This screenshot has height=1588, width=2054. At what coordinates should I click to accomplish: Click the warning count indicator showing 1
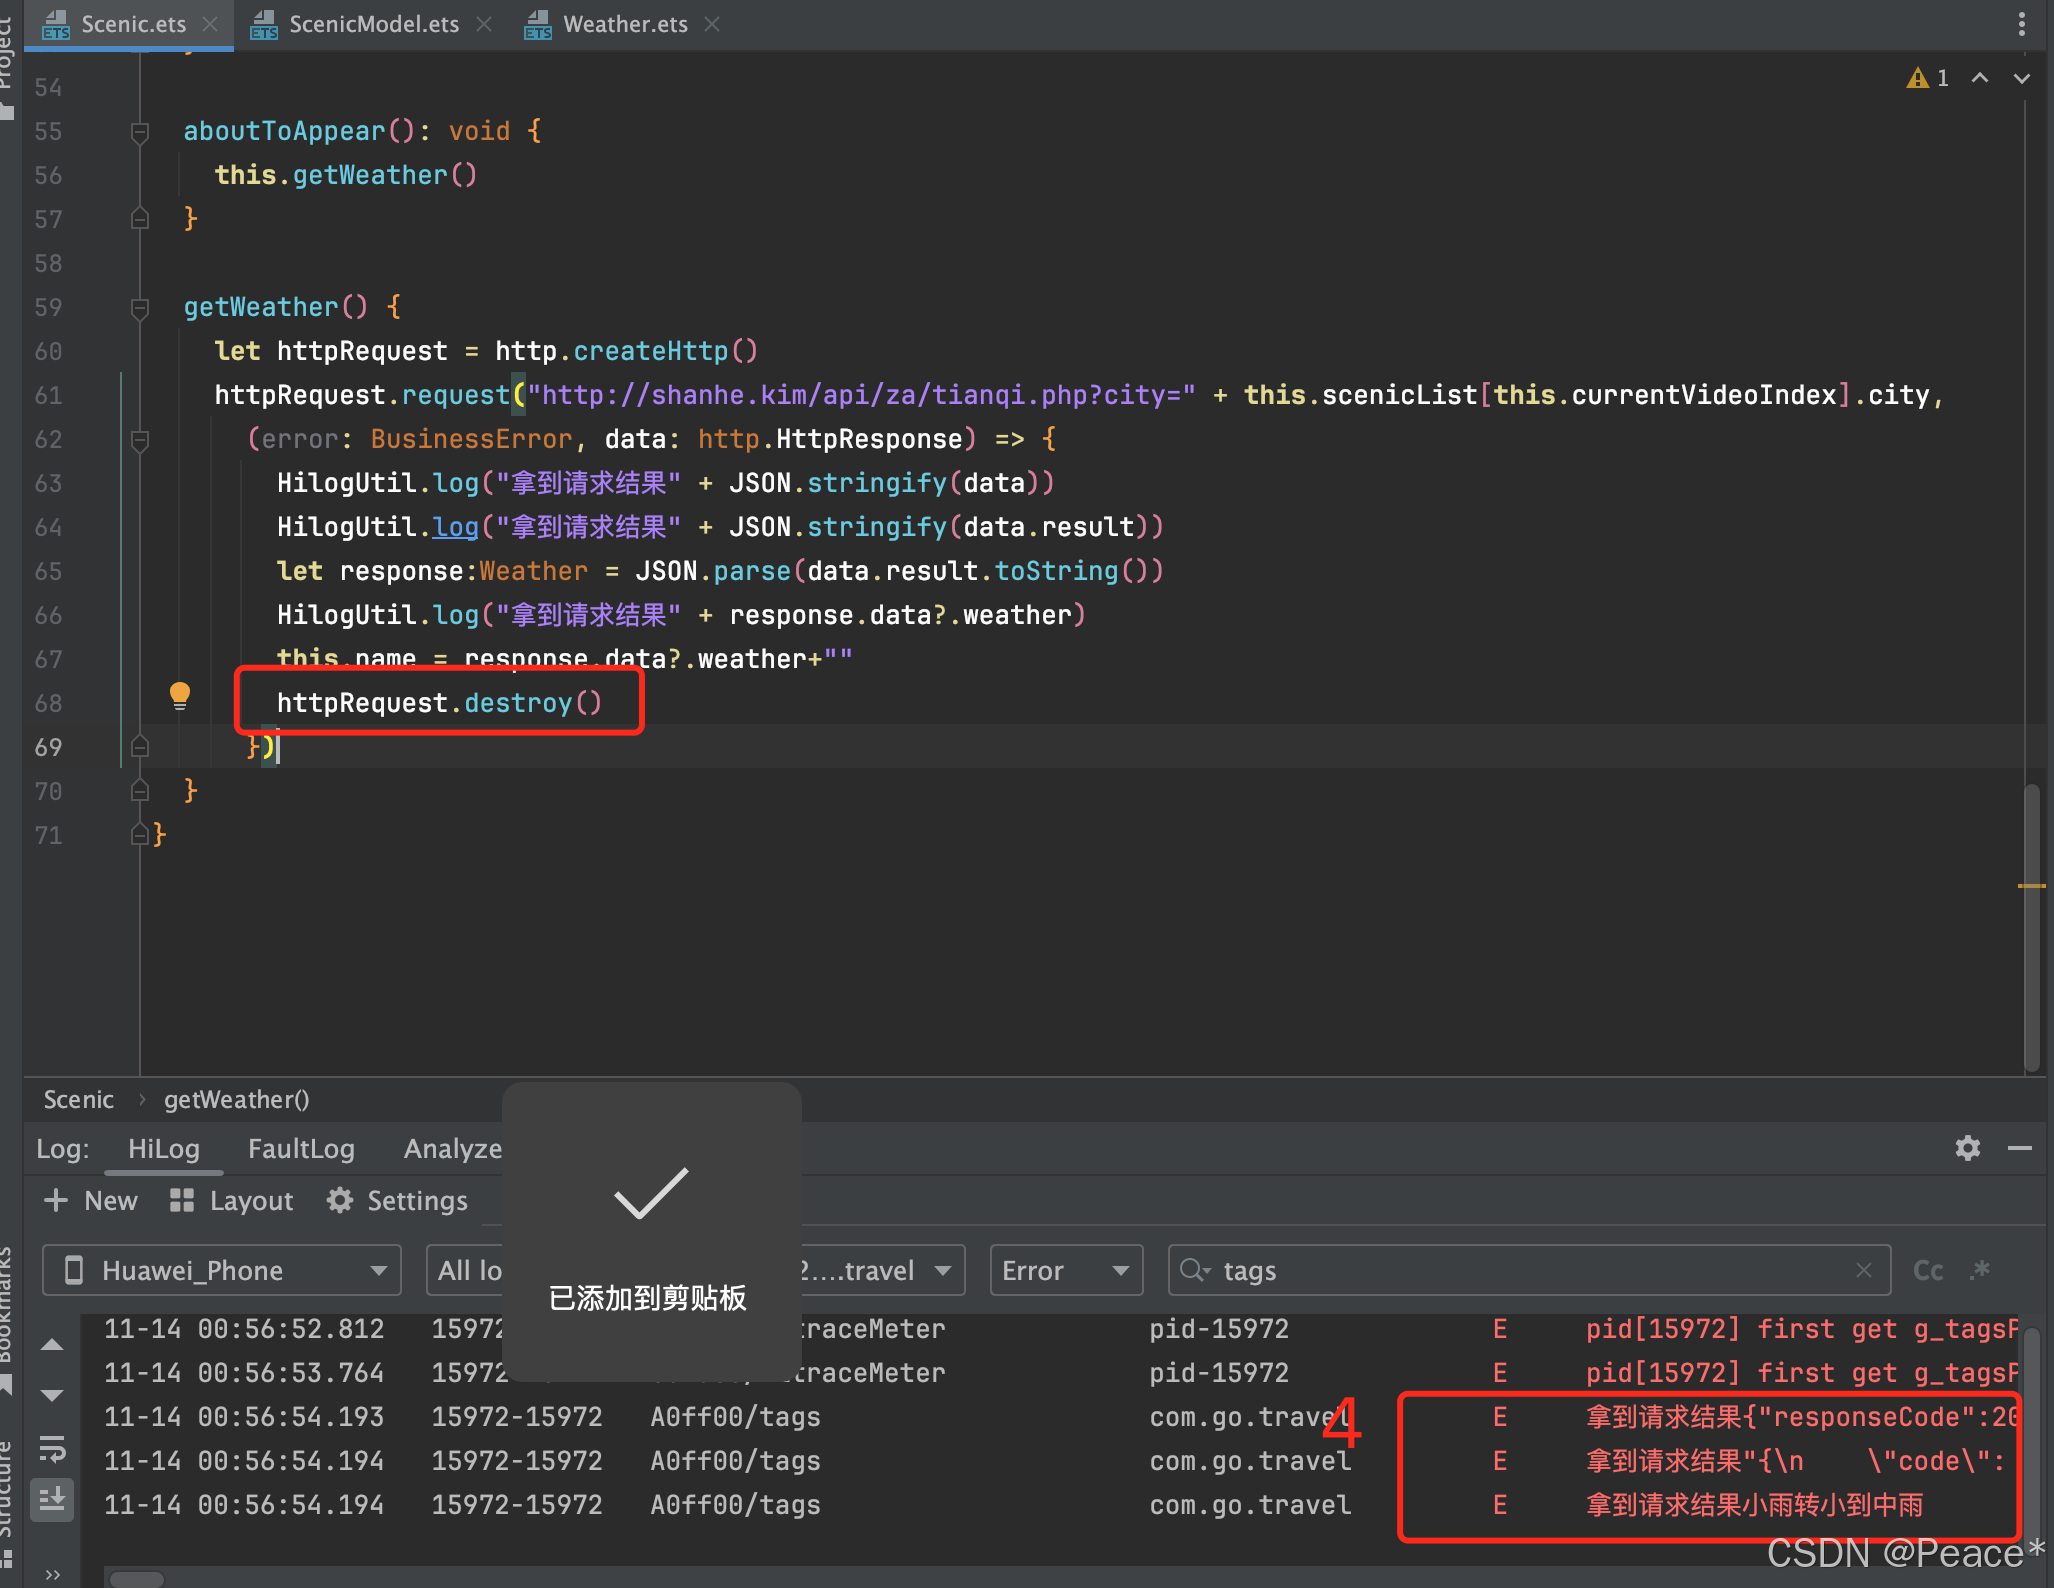(x=1929, y=77)
